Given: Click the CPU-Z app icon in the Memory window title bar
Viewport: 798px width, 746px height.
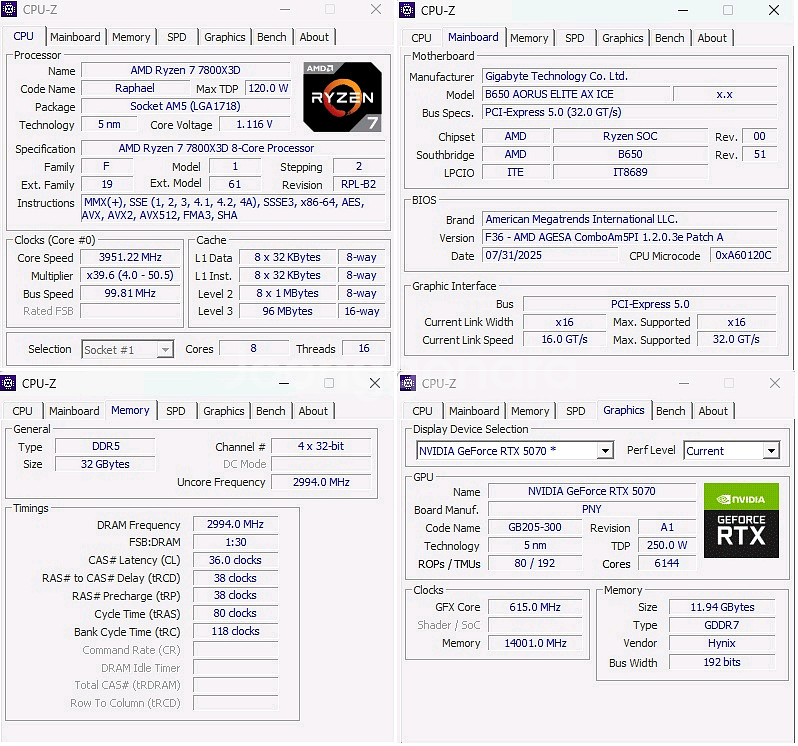Looking at the screenshot, I should (x=8, y=383).
